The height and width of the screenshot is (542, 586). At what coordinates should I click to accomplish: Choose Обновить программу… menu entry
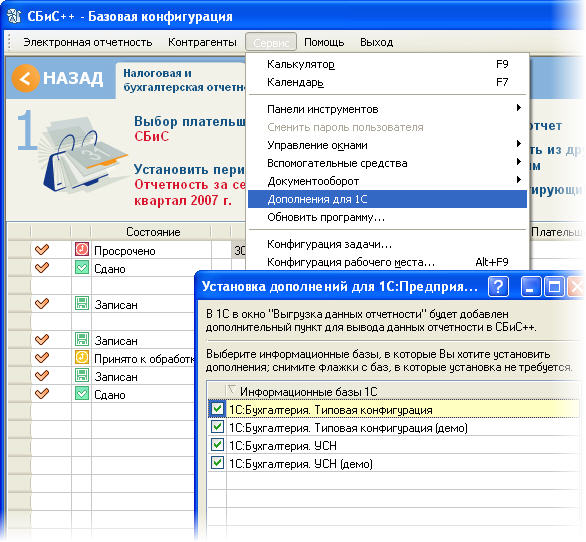[388, 217]
